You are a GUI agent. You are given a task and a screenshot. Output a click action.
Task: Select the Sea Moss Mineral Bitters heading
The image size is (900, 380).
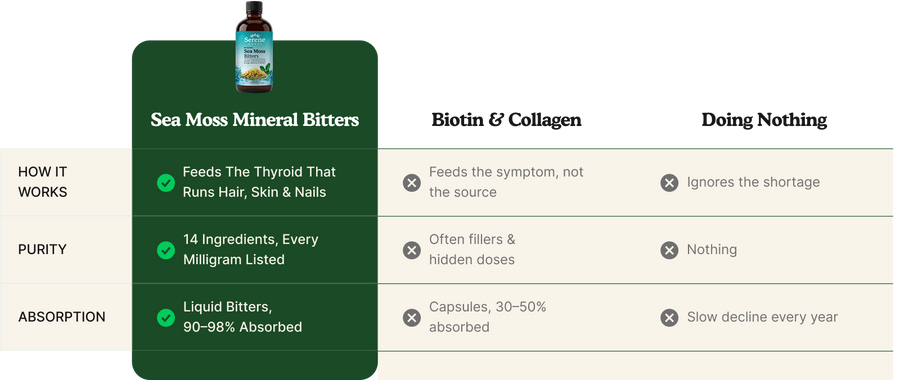click(255, 120)
